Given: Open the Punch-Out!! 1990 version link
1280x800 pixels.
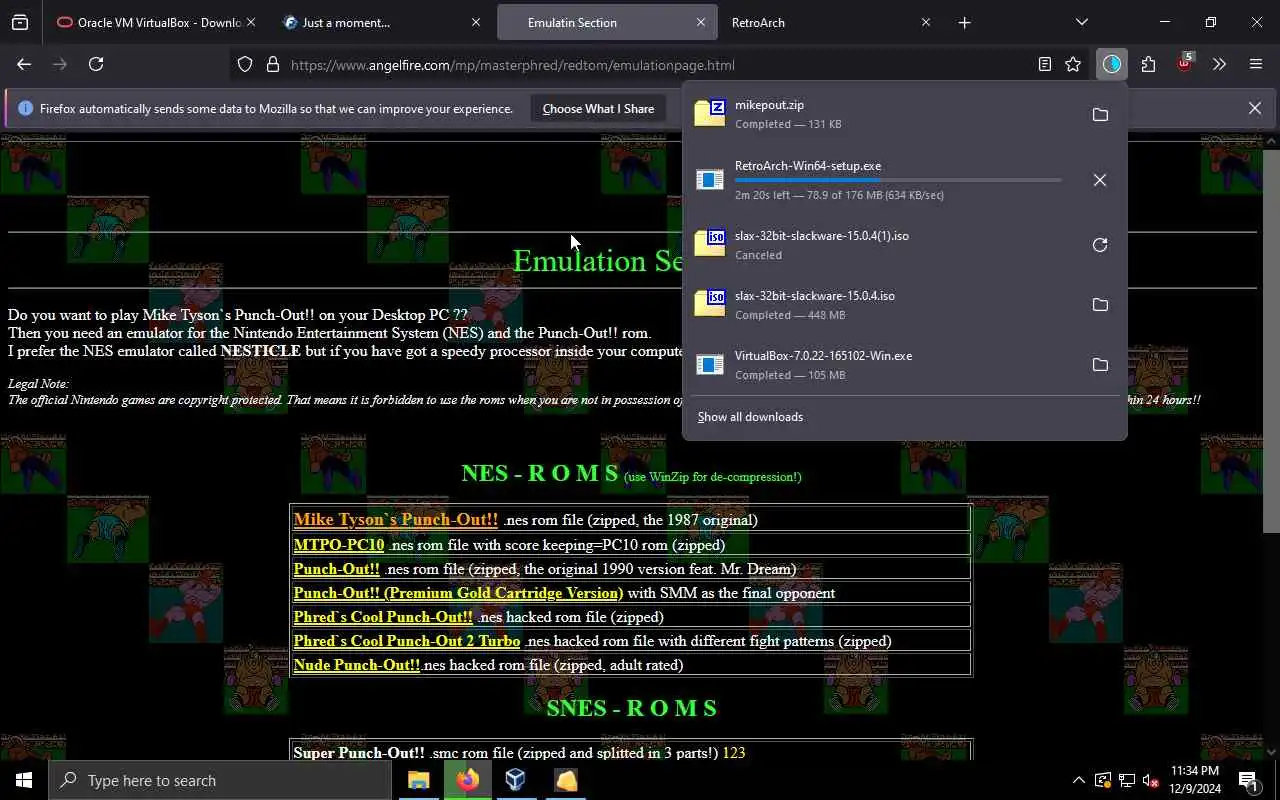Looking at the screenshot, I should click(336, 569).
